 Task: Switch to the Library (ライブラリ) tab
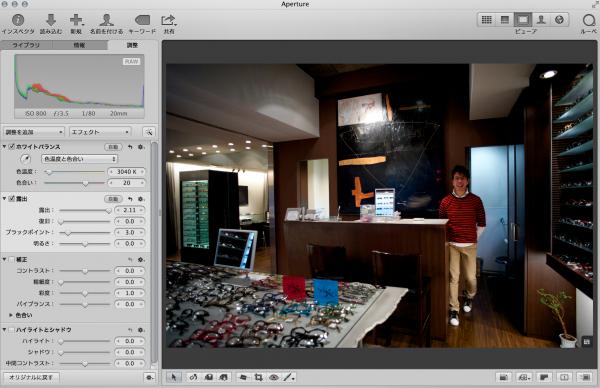click(26, 45)
